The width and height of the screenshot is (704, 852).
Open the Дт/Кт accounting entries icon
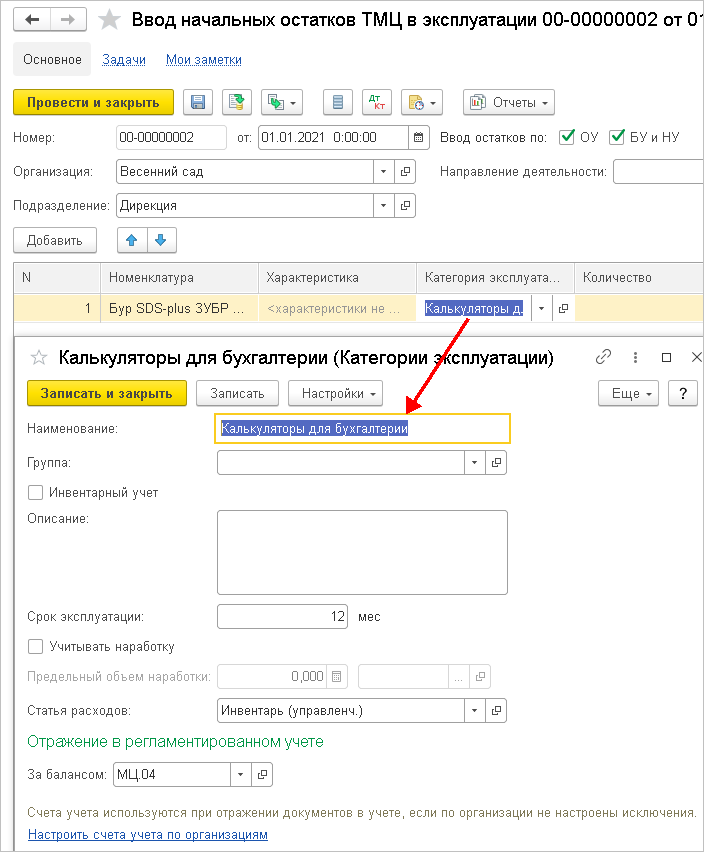click(376, 102)
